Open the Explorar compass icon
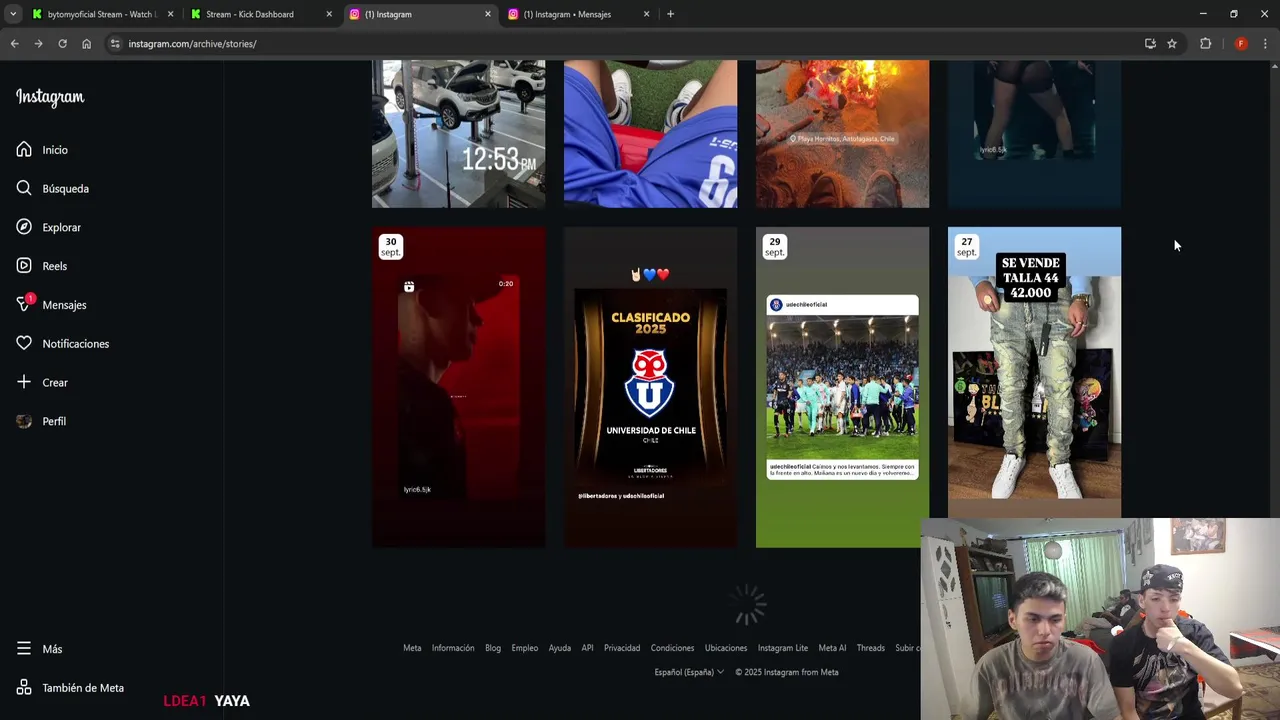Image resolution: width=1280 pixels, height=720 pixels. pyautogui.click(x=24, y=227)
